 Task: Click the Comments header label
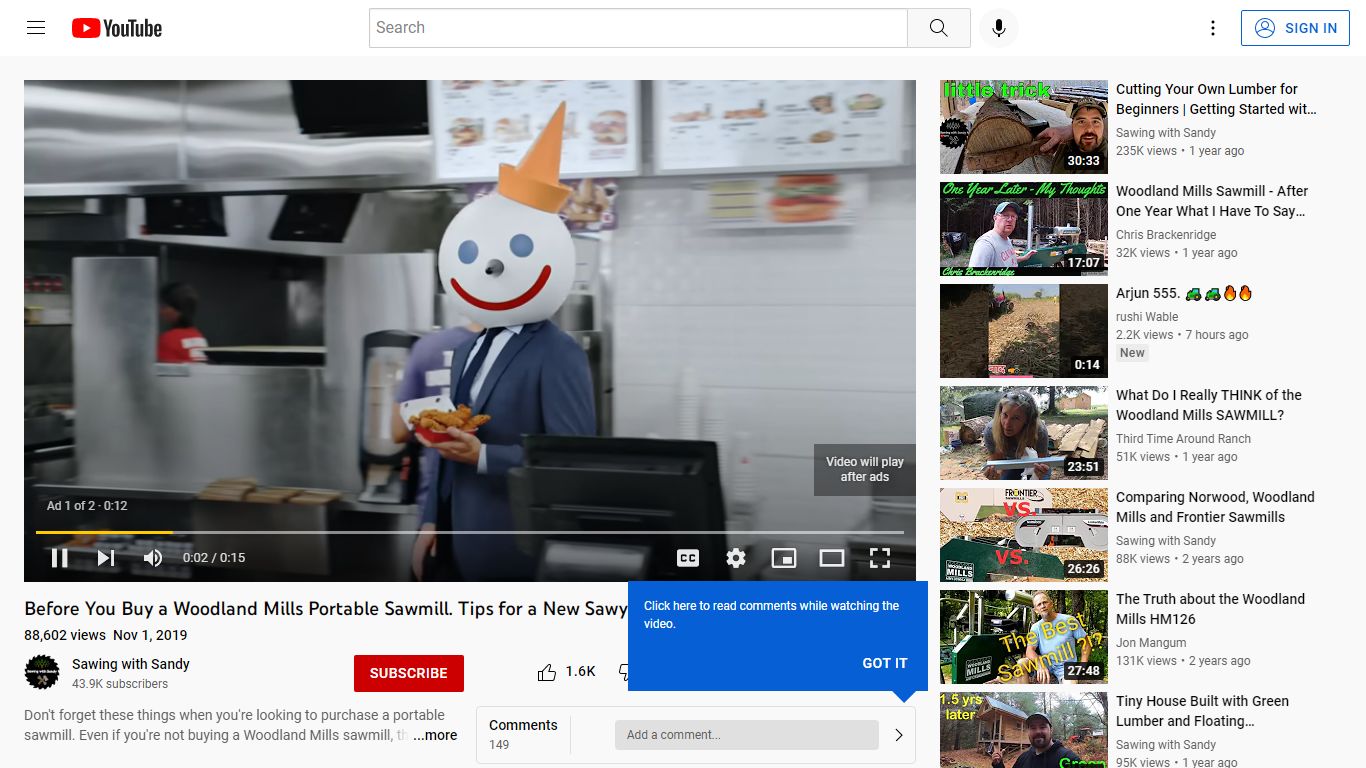(x=523, y=725)
